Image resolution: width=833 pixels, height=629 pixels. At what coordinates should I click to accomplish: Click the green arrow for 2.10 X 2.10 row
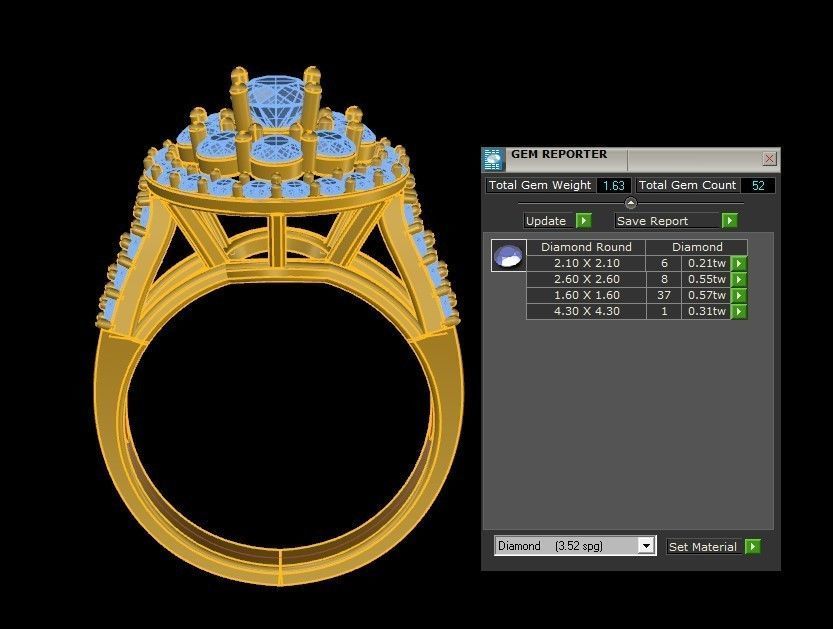[x=738, y=262]
